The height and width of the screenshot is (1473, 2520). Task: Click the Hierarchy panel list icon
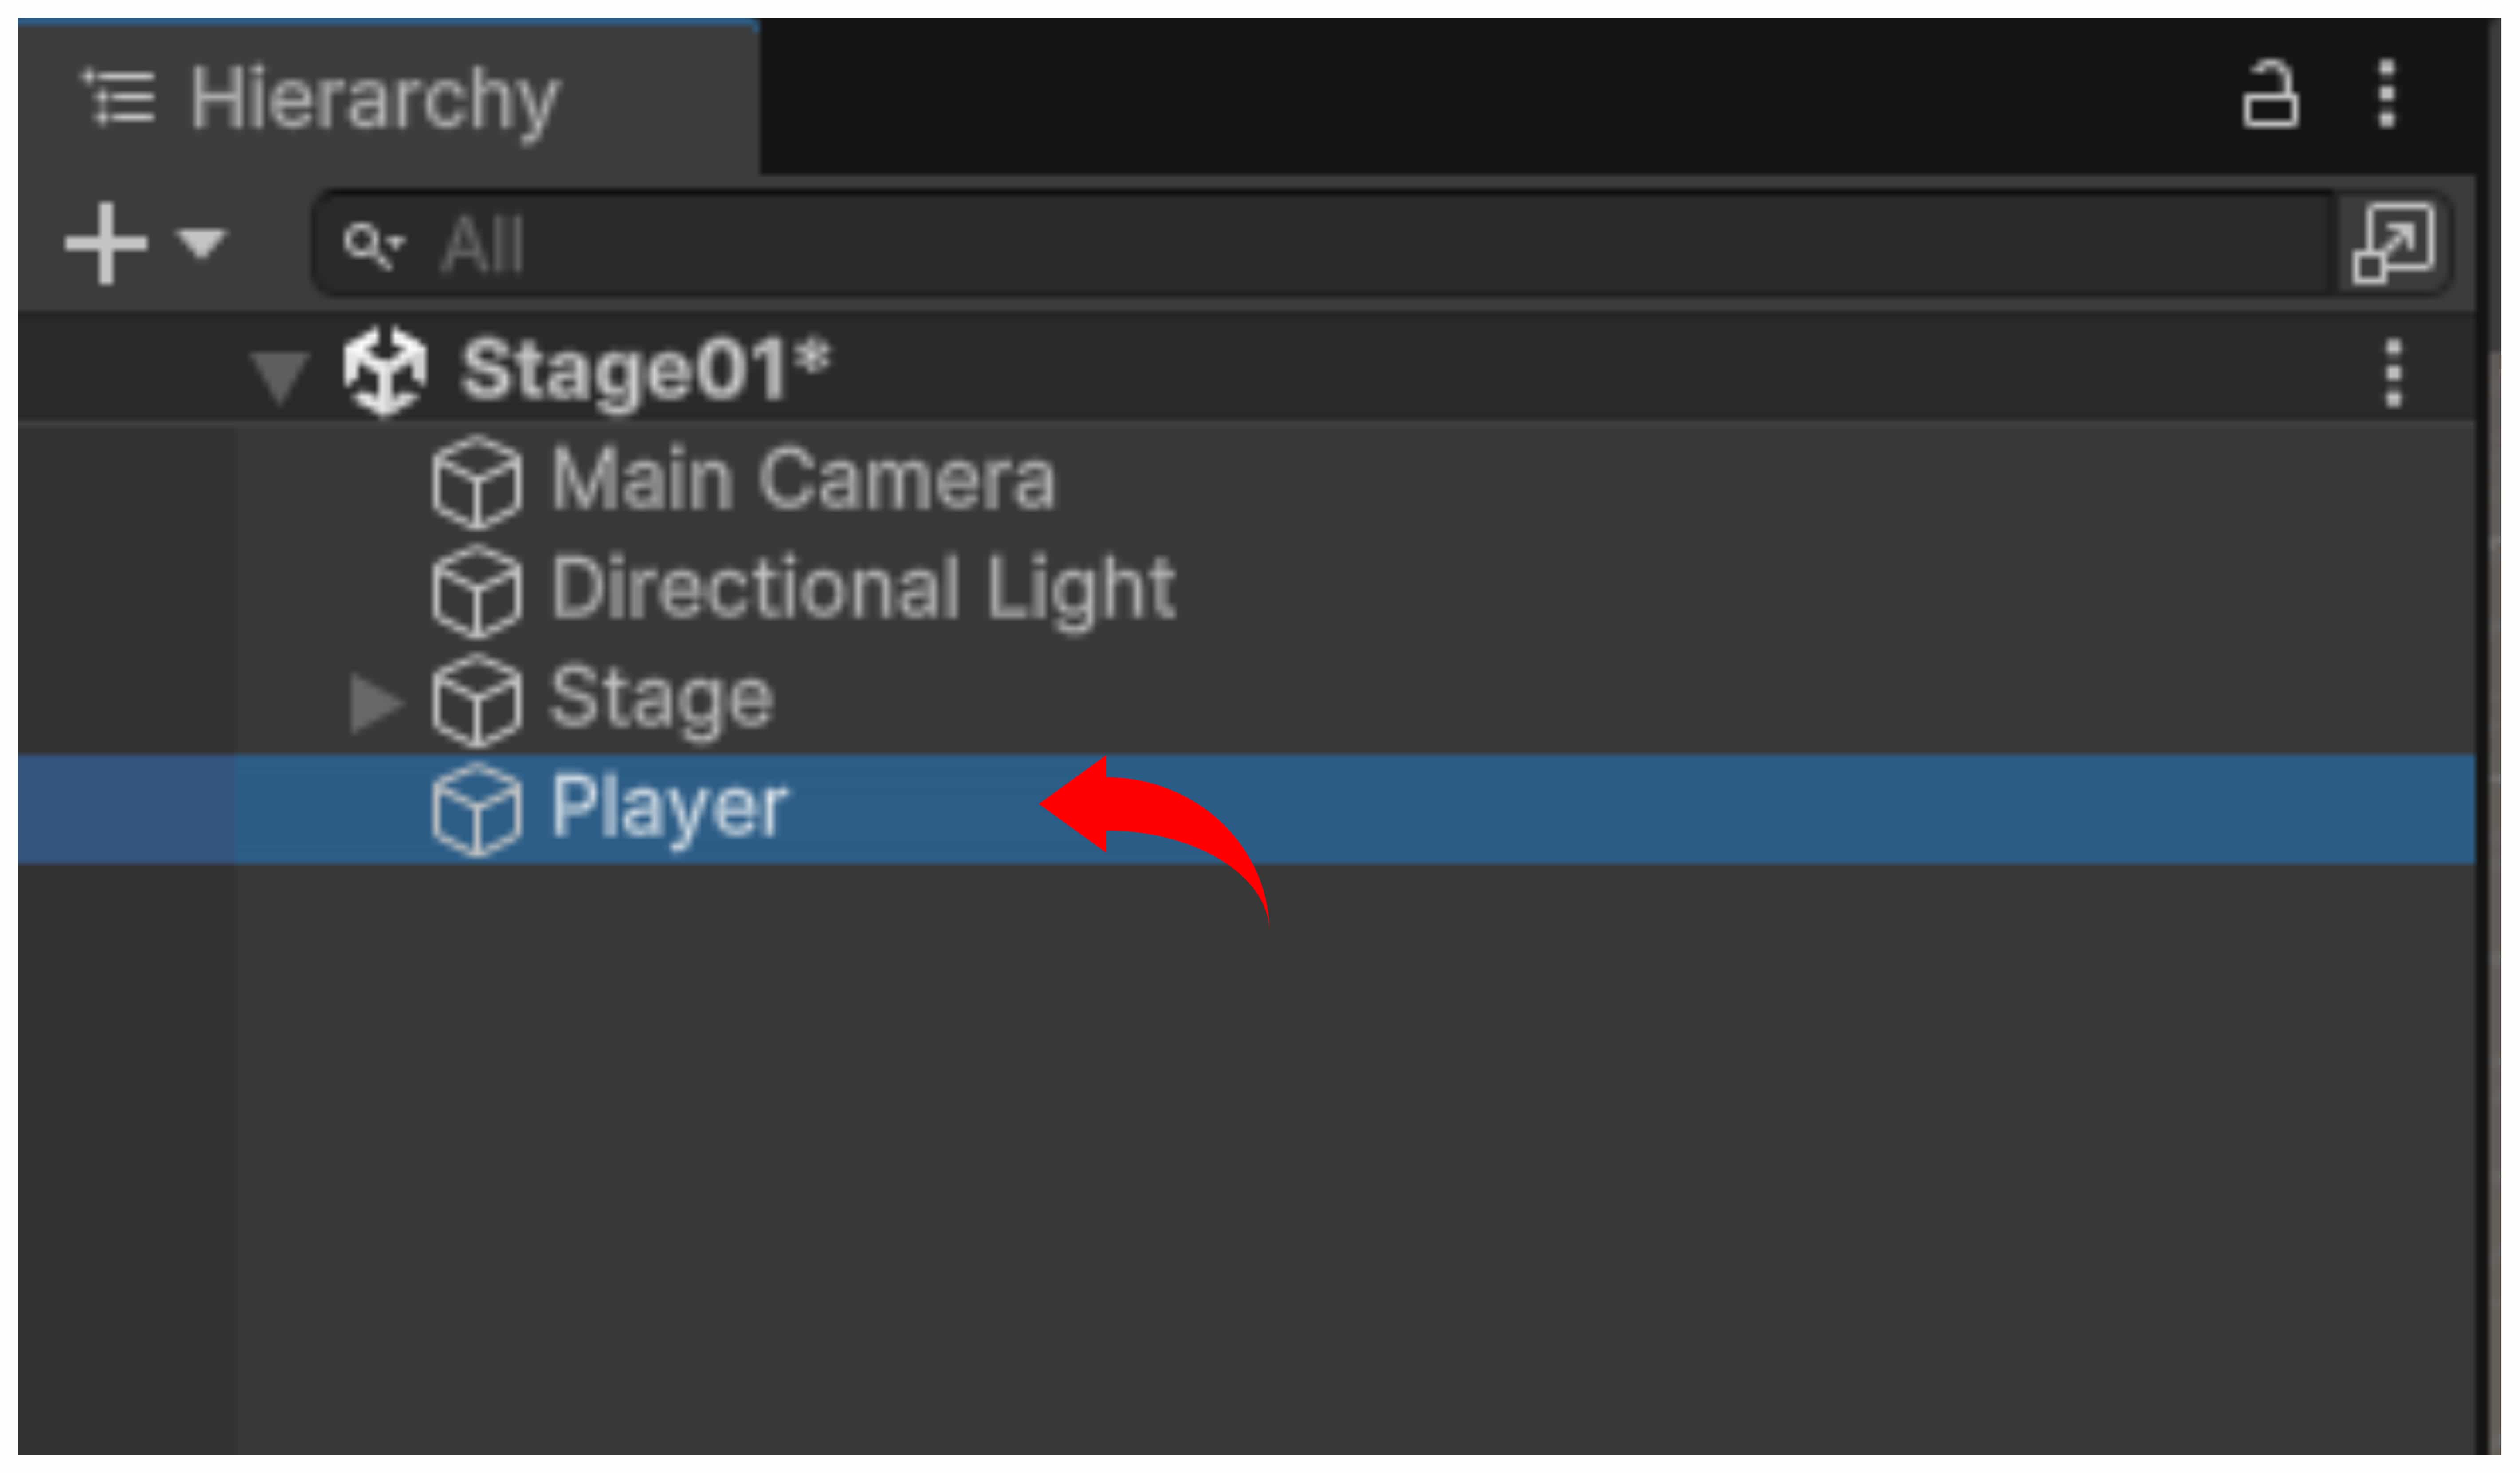119,98
